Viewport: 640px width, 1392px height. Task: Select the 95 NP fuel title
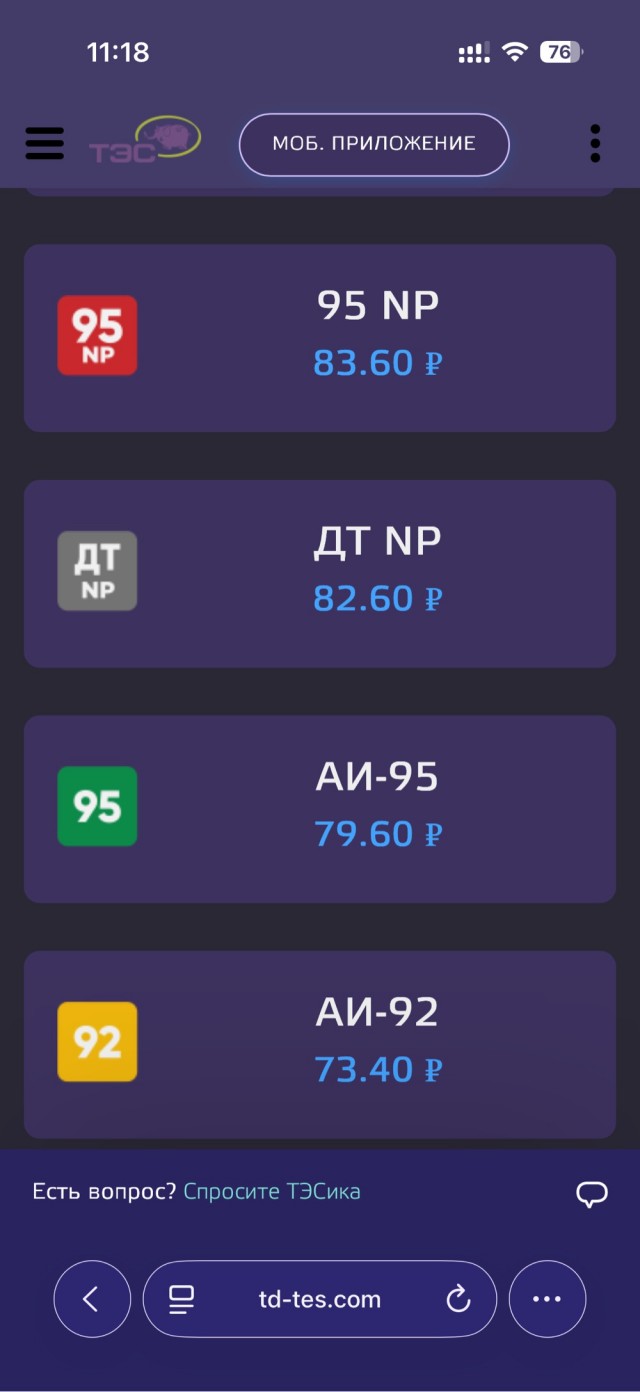pyautogui.click(x=378, y=306)
